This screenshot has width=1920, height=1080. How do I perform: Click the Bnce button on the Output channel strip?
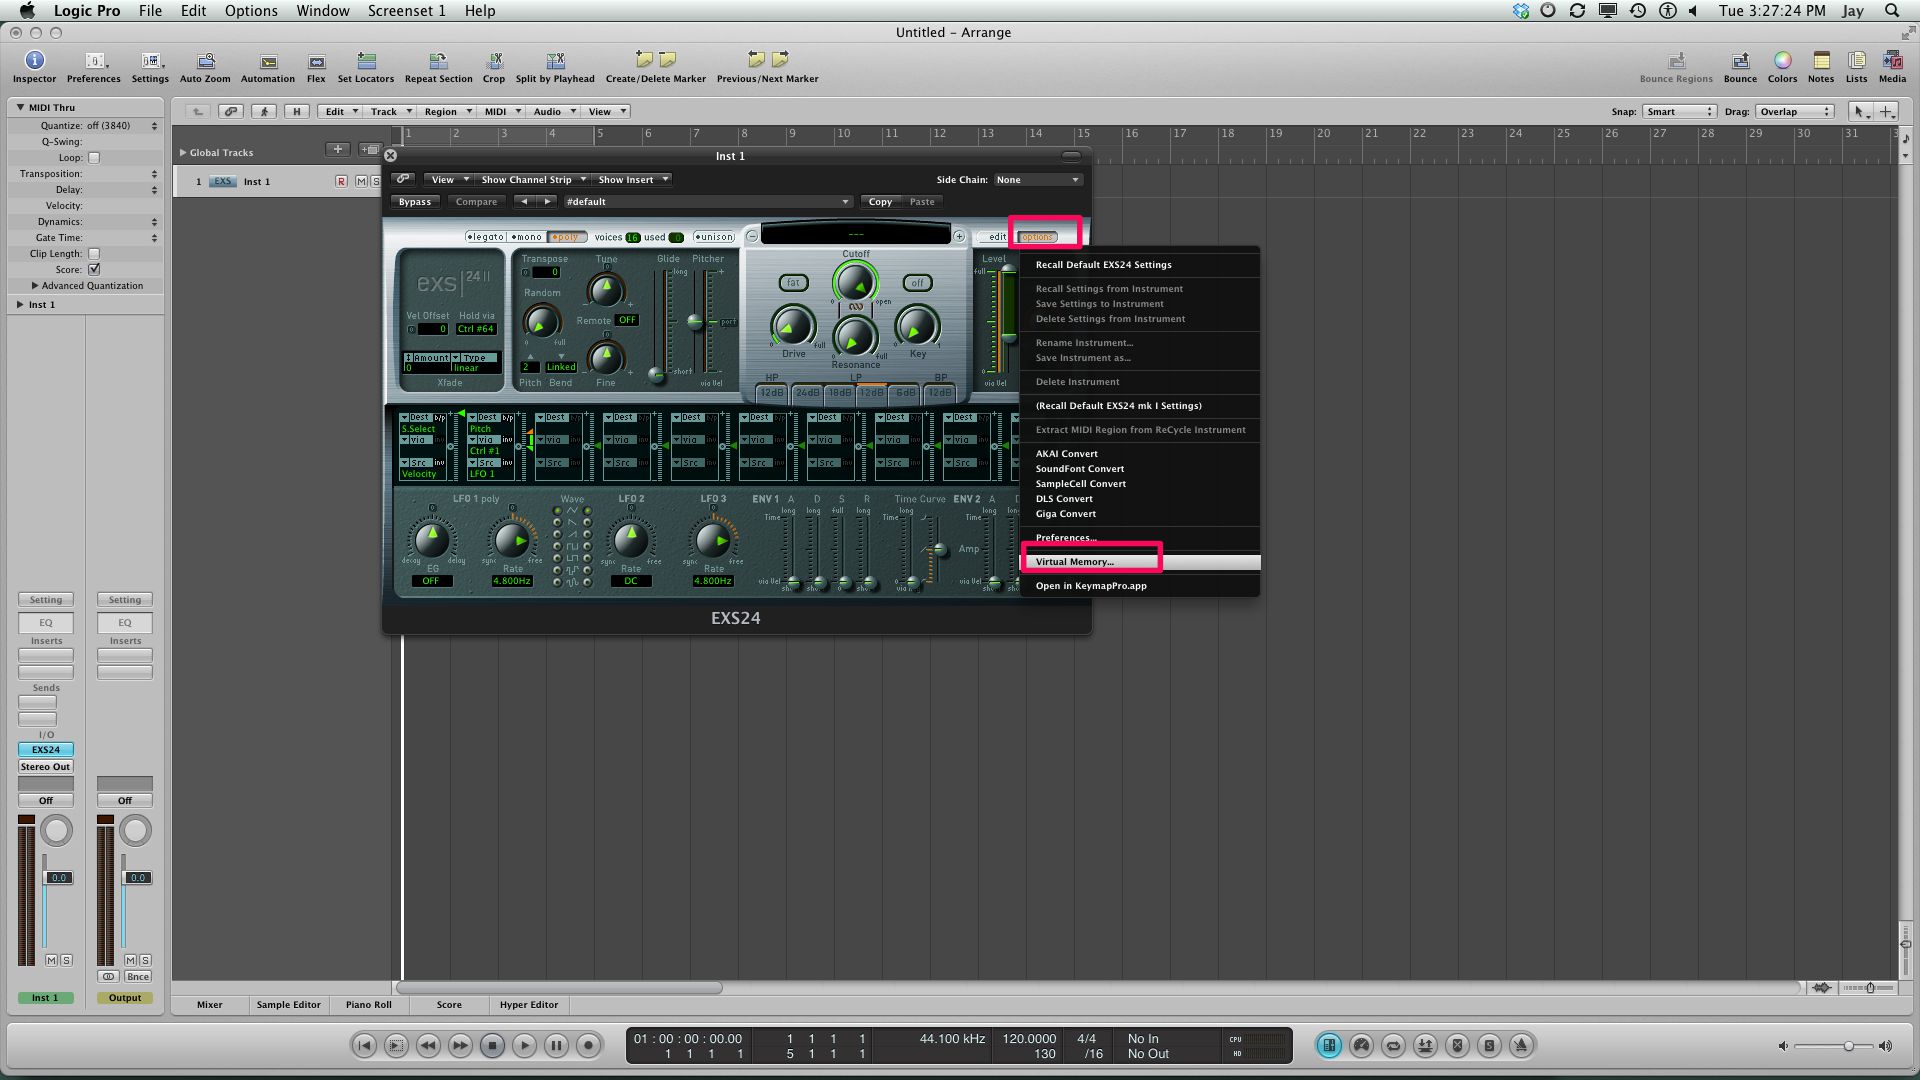(x=138, y=977)
